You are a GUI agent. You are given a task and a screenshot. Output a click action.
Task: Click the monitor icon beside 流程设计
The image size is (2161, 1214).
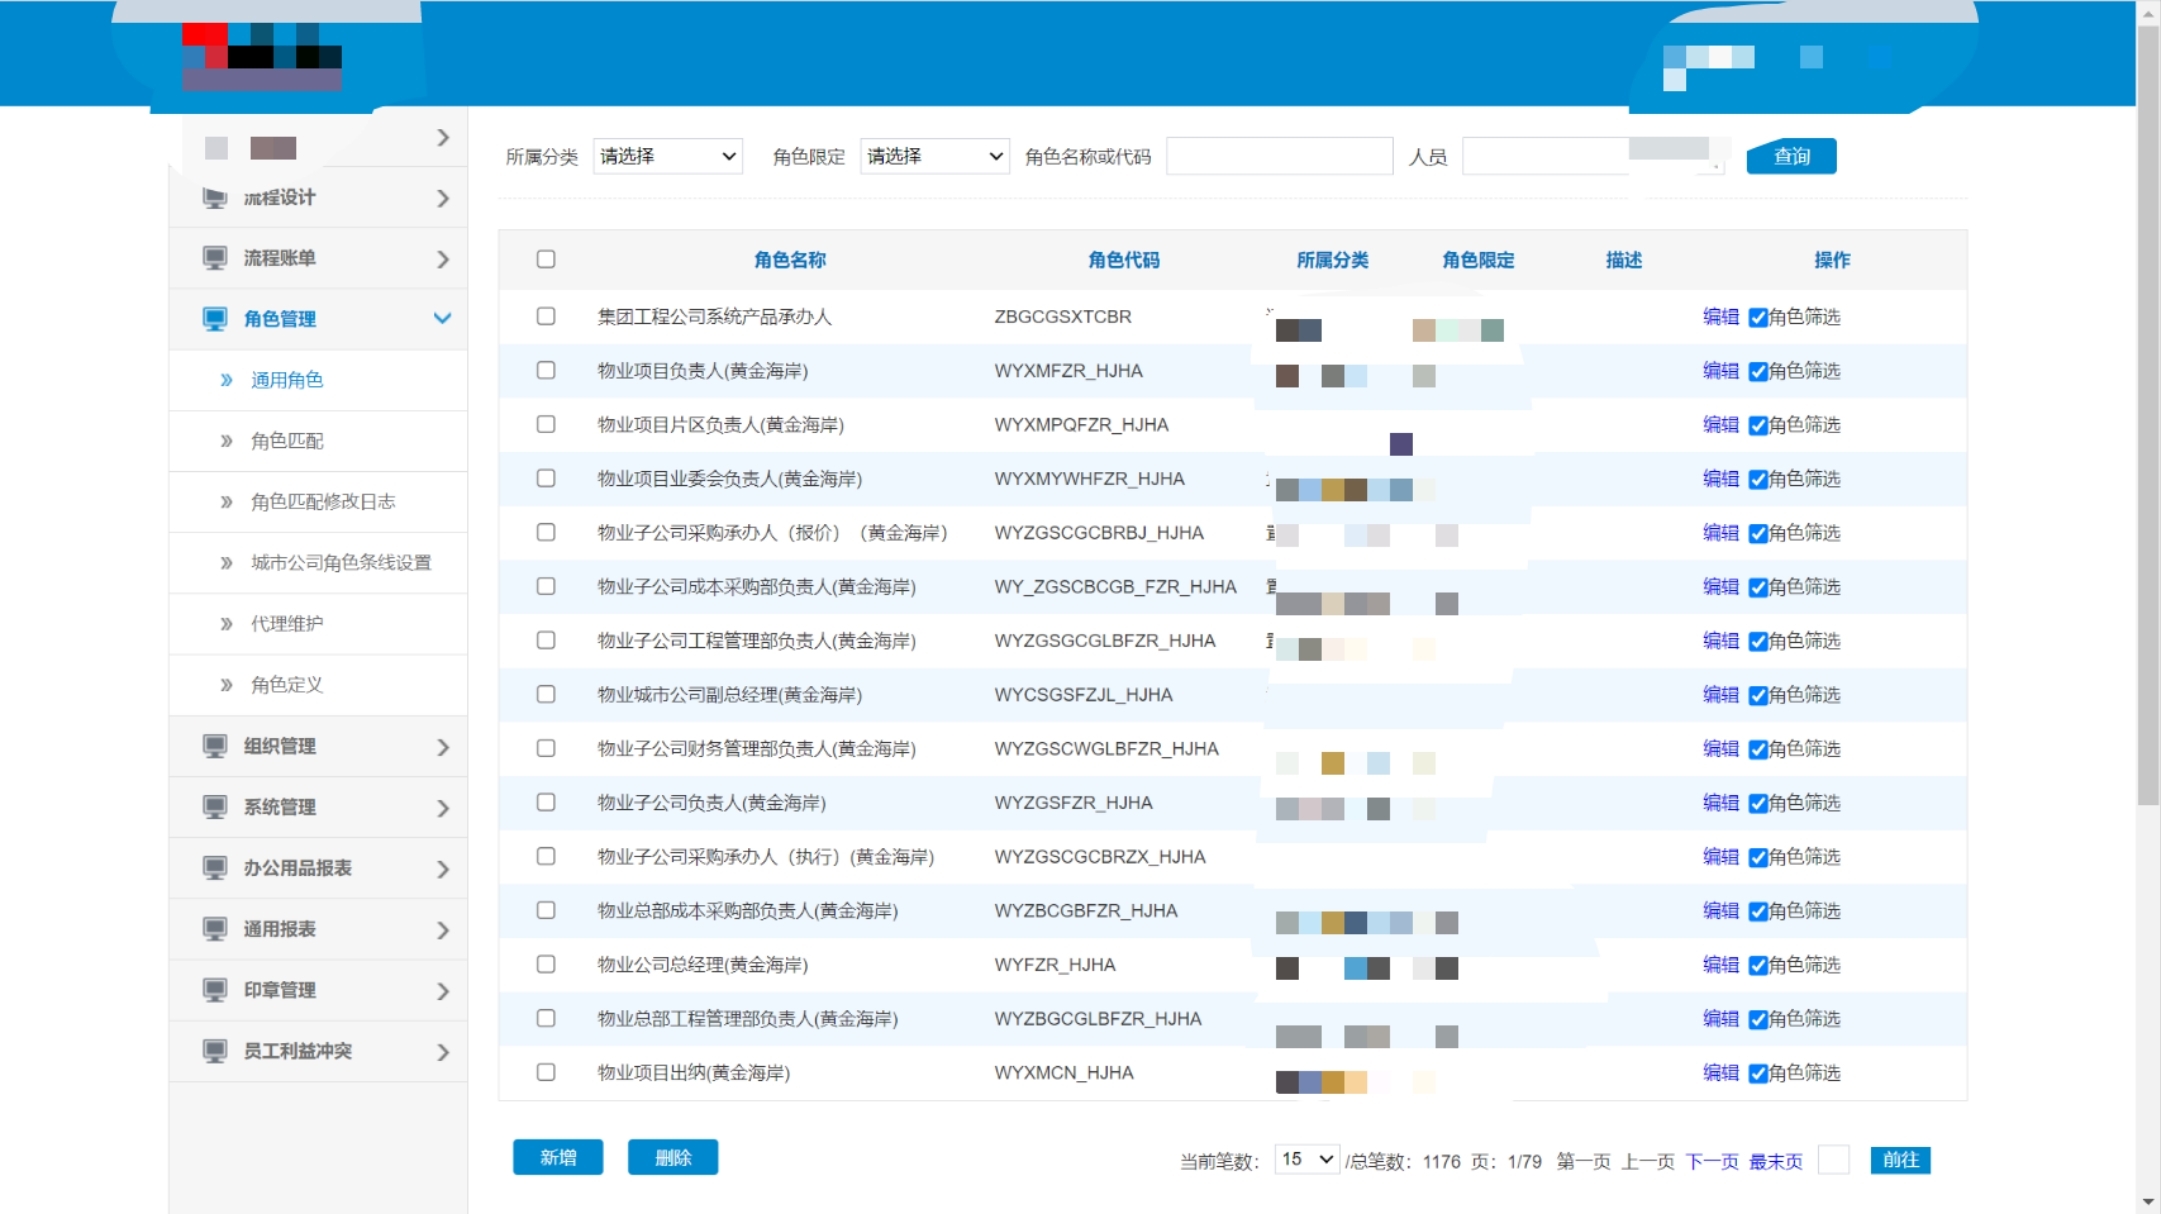(x=214, y=198)
